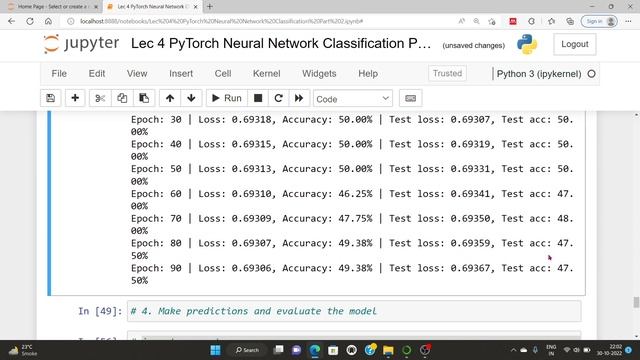Click the Epoch: 90 output line
Viewport: 640px width, 360px height.
point(352,274)
